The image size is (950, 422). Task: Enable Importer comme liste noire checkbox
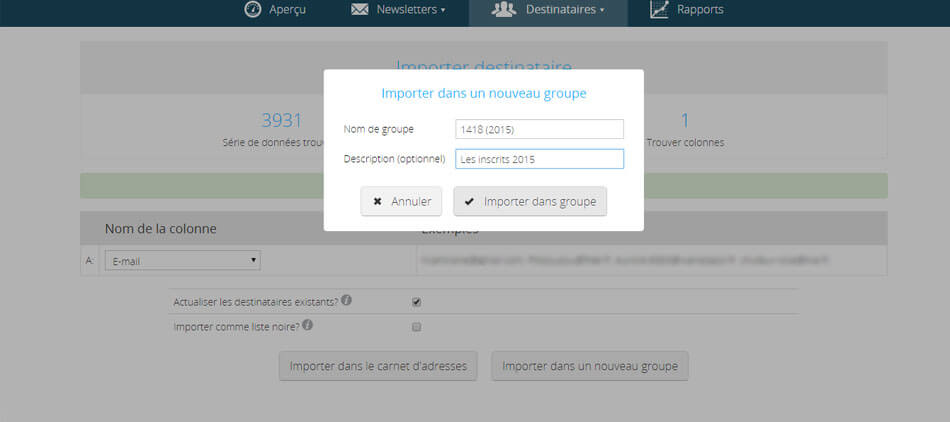pos(416,327)
